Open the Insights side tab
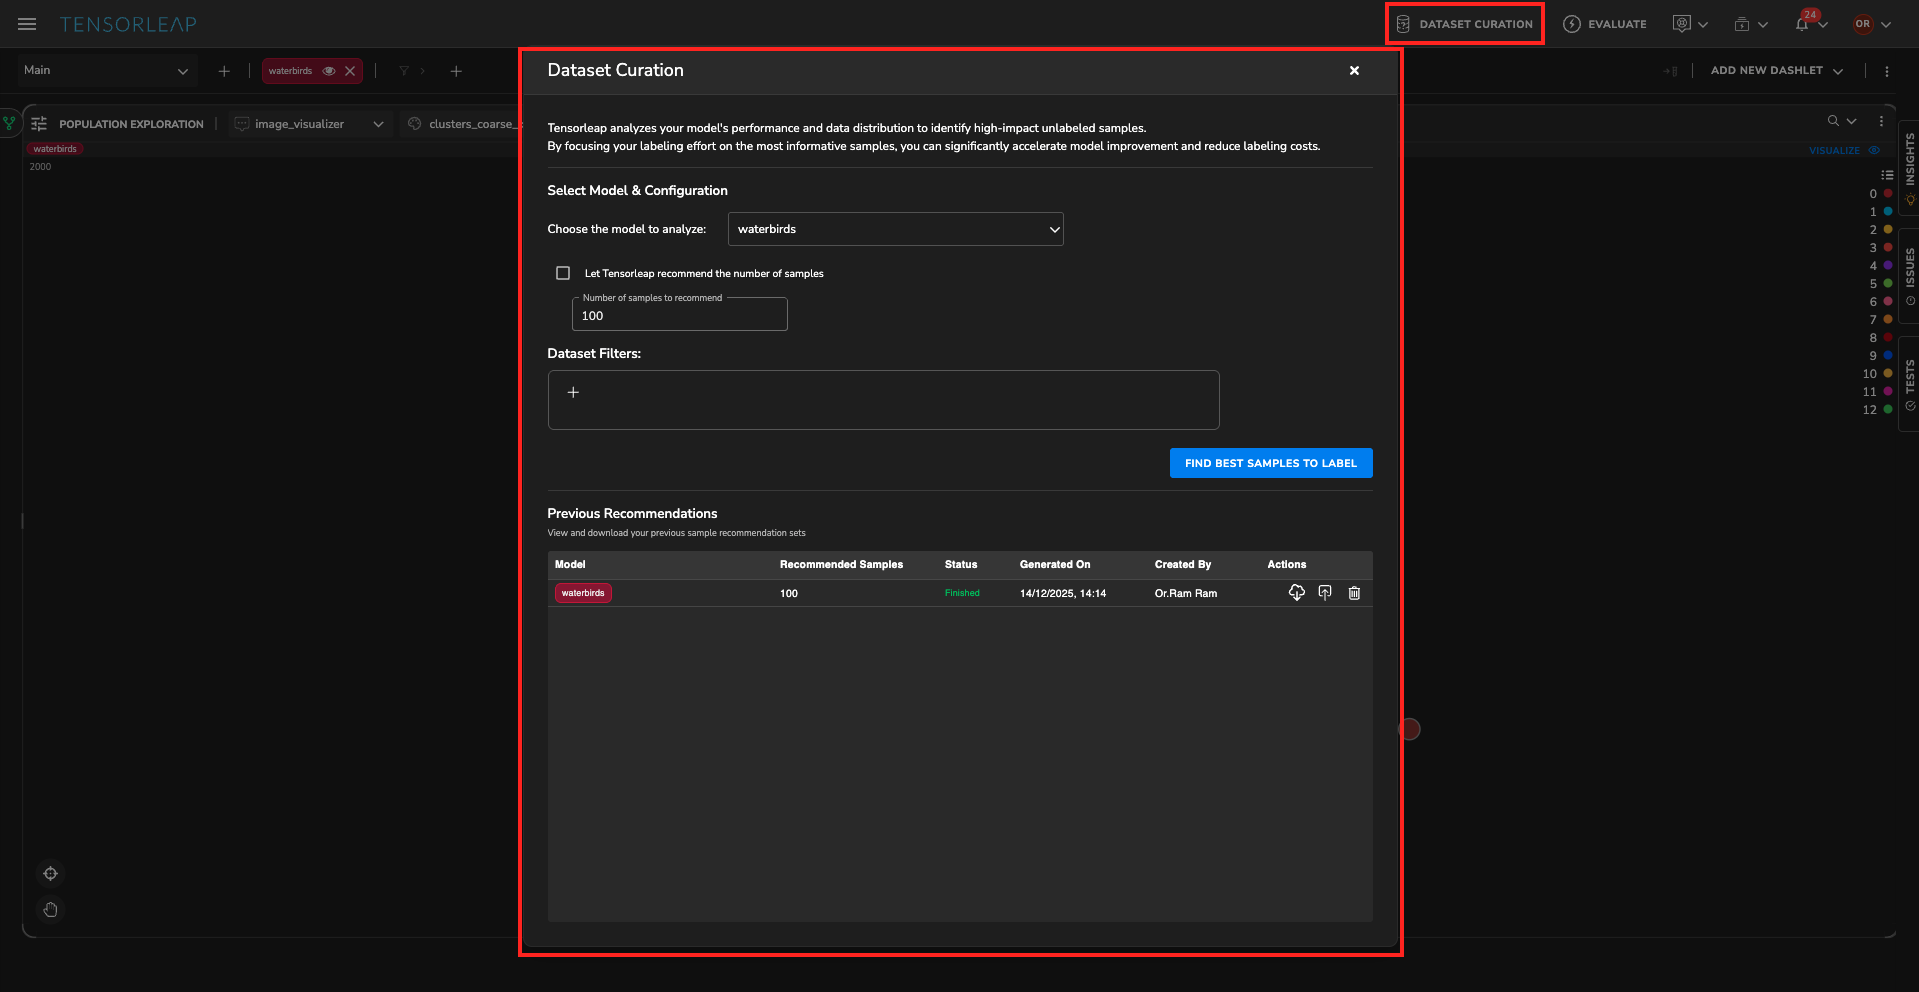This screenshot has width=1919, height=992. [1909, 165]
